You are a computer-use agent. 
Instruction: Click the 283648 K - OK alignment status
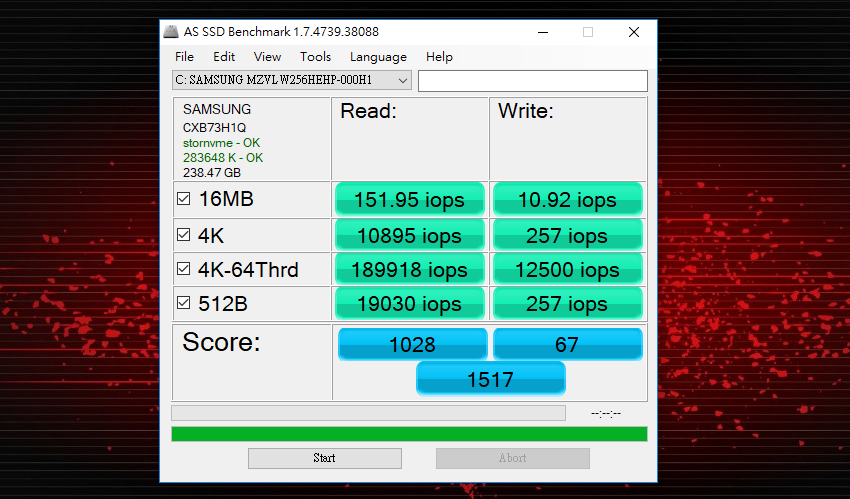(223, 158)
